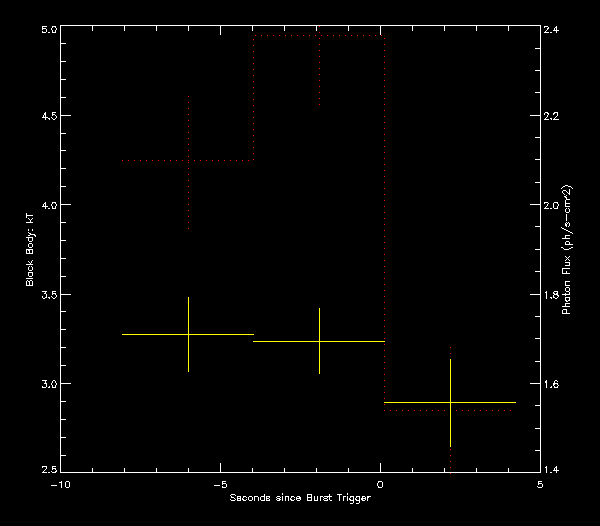This screenshot has width=600, height=526.
Task: Click the 5 tick label on x-axis
Action: 540,484
